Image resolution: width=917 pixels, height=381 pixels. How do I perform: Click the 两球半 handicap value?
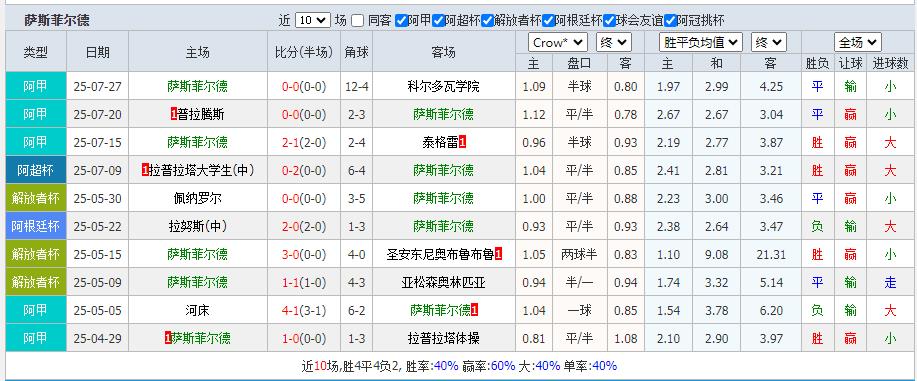(580, 255)
